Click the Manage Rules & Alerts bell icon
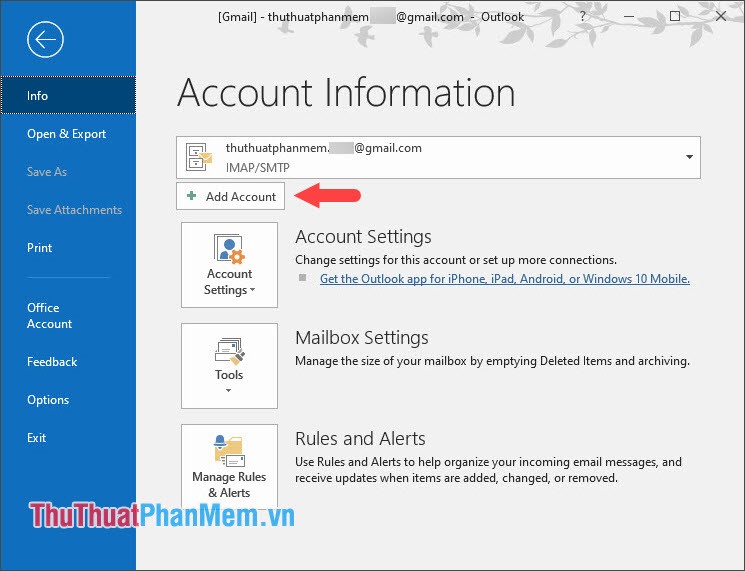Screen dimensions: 745x571 [229, 450]
